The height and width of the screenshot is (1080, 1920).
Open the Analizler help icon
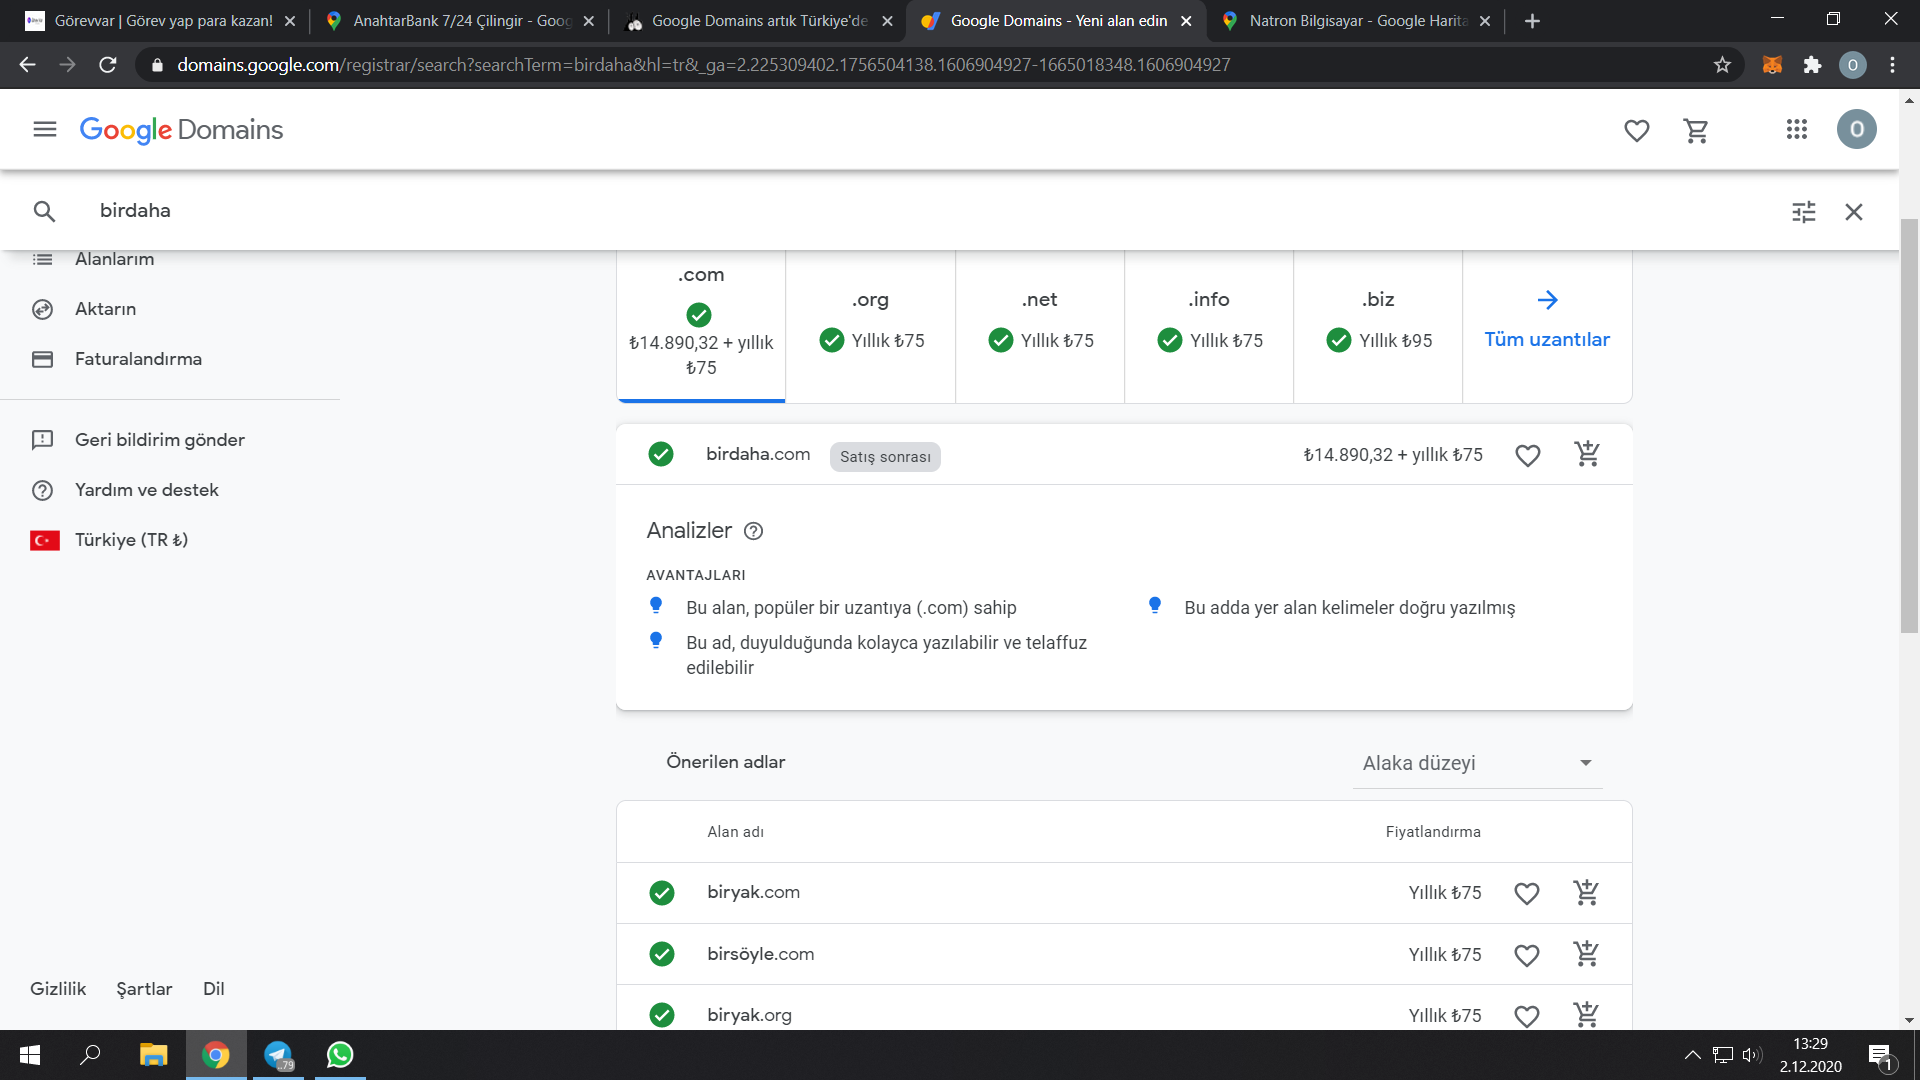[754, 532]
